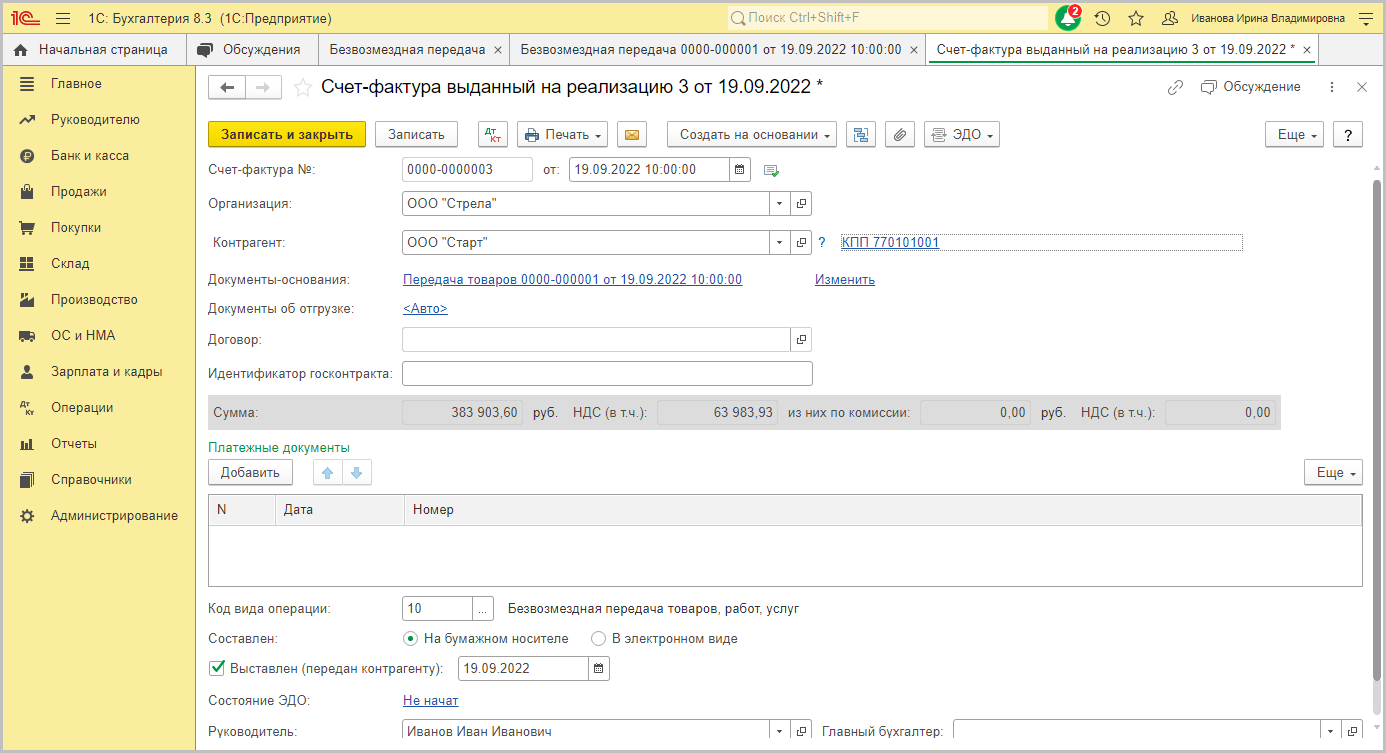Open help question mark button
The height and width of the screenshot is (753, 1386).
pos(1348,135)
